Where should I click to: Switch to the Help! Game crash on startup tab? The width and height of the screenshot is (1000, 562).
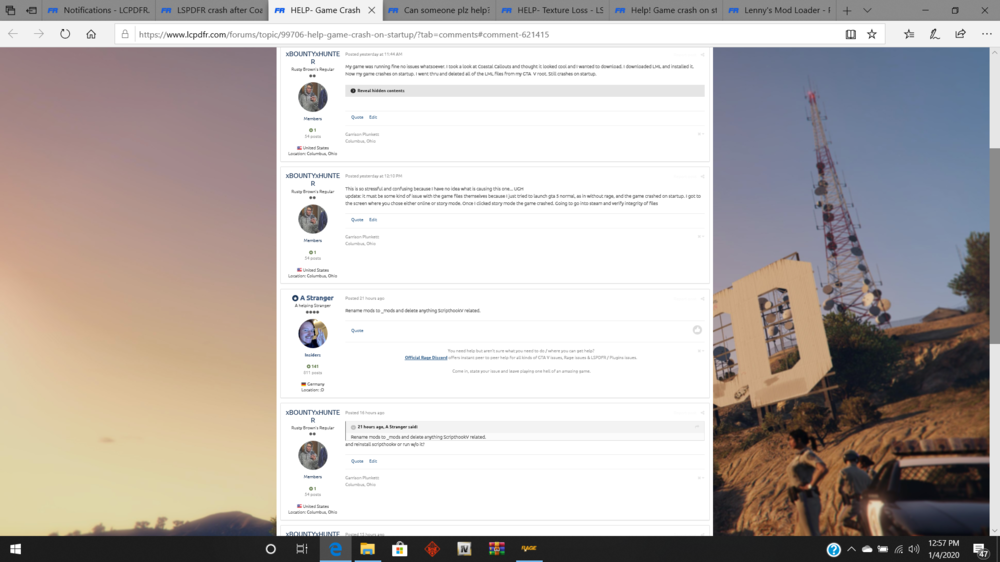coord(666,10)
